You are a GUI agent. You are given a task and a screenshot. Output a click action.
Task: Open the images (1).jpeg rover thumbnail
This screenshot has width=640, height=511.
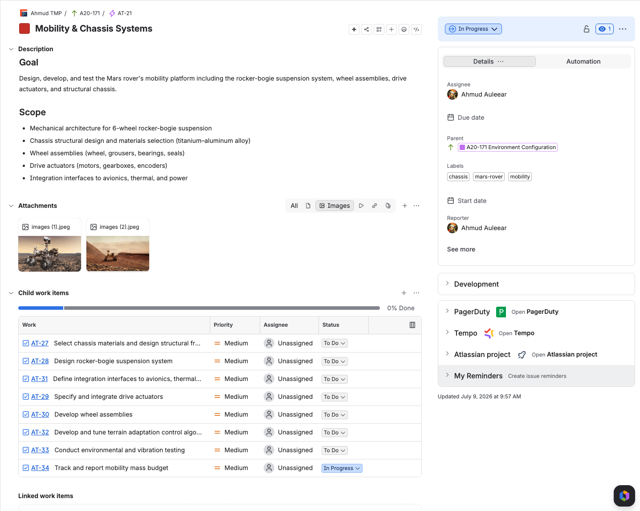49,253
